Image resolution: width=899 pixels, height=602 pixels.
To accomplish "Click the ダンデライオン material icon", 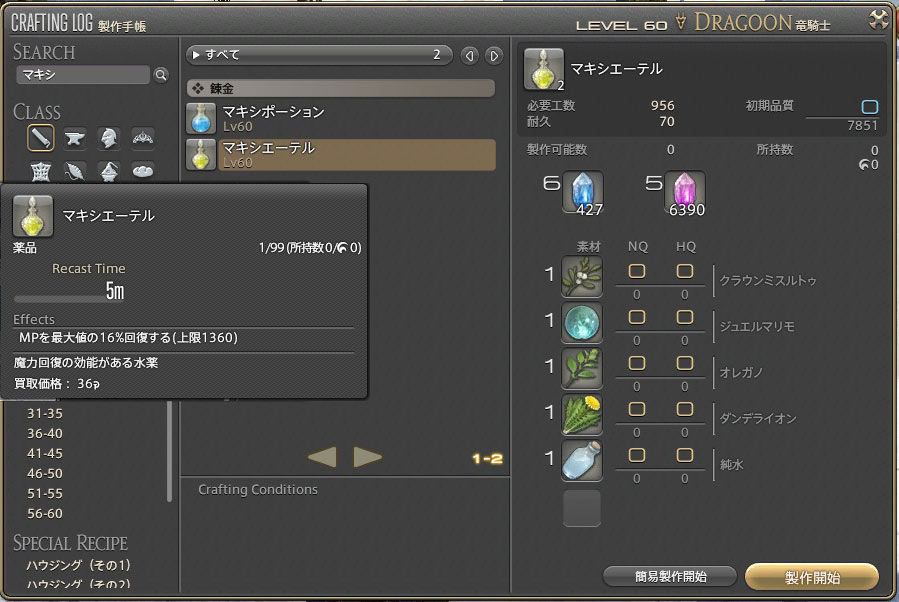I will click(x=582, y=415).
